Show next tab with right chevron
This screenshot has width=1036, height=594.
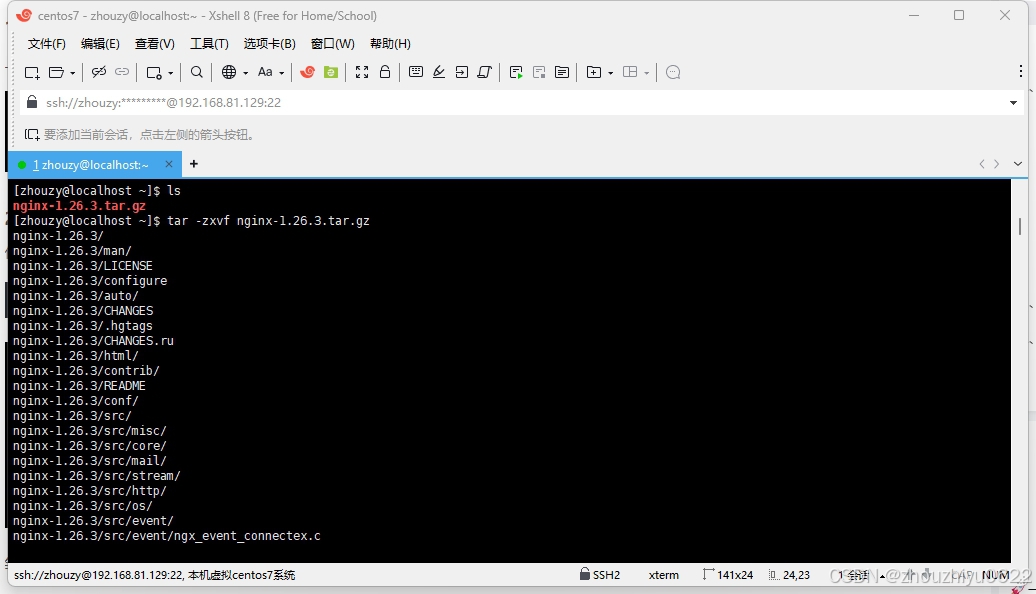[996, 164]
